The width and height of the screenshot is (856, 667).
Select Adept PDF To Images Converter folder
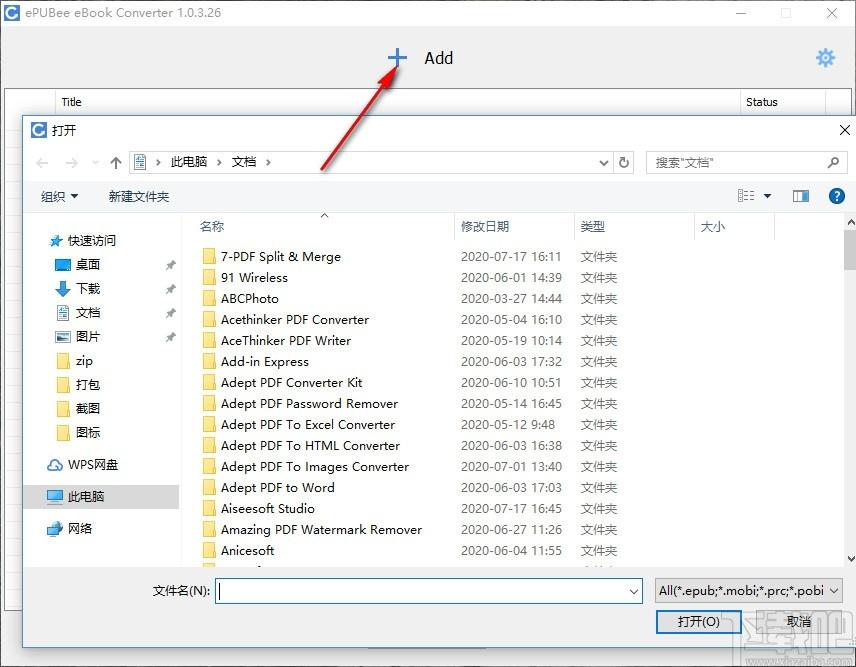pyautogui.click(x=315, y=467)
